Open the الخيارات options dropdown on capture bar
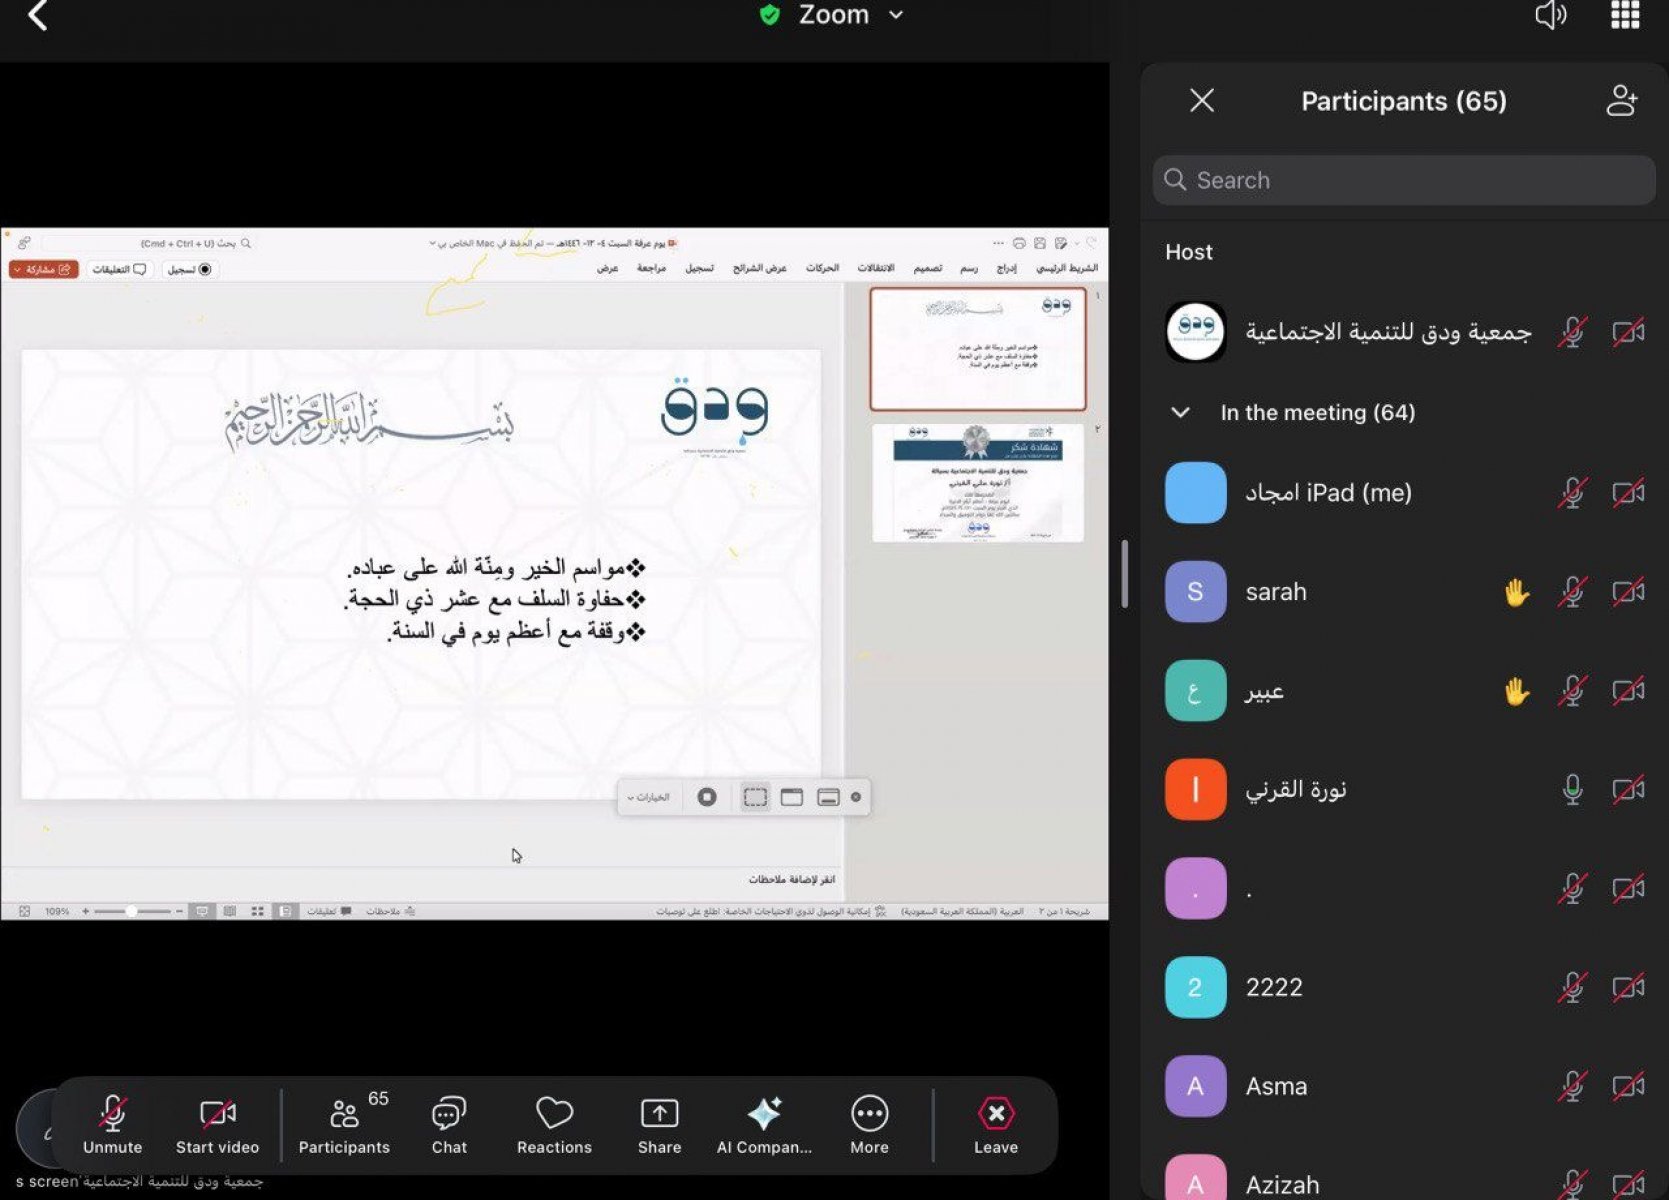Screen dimensions: 1669x1200 (x=648, y=797)
